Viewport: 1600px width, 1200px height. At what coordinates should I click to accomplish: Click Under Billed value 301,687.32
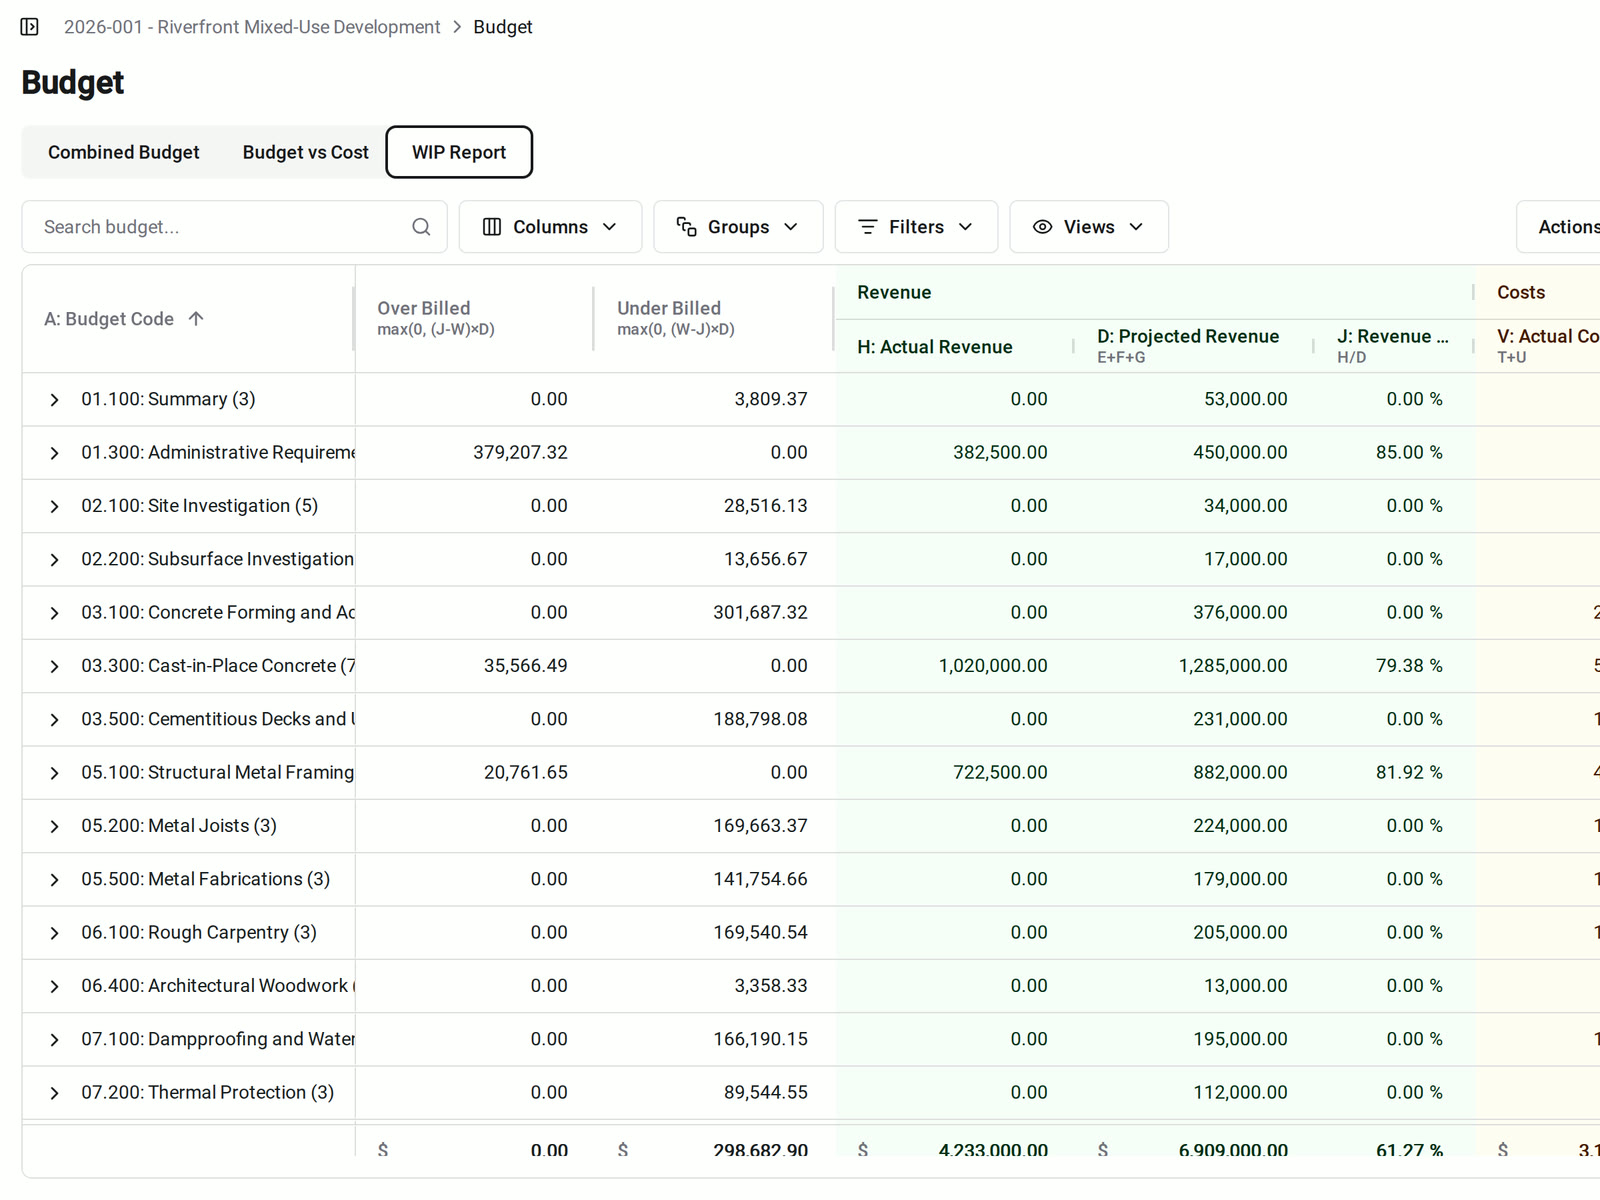[x=760, y=613]
